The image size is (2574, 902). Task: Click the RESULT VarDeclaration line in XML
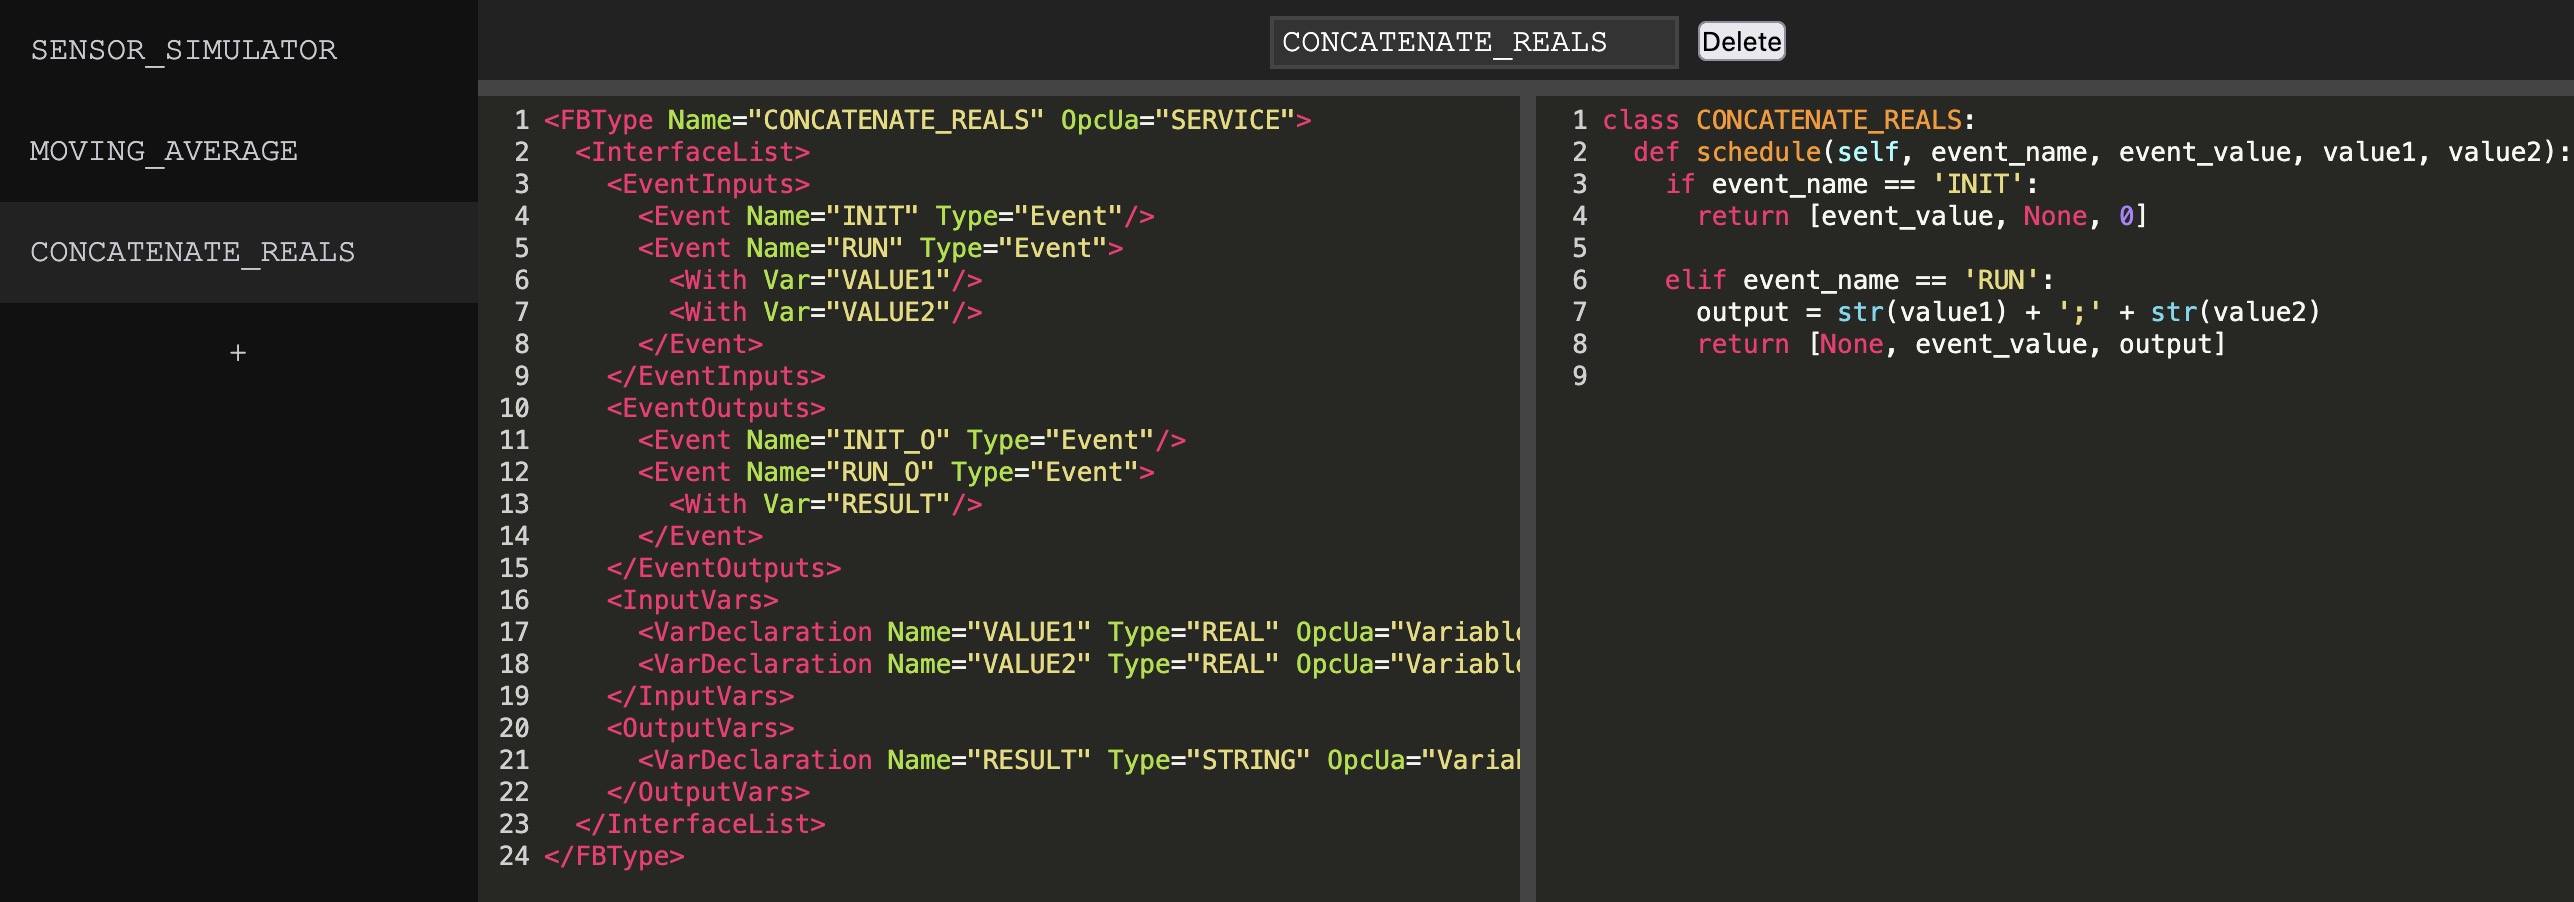[1079, 760]
